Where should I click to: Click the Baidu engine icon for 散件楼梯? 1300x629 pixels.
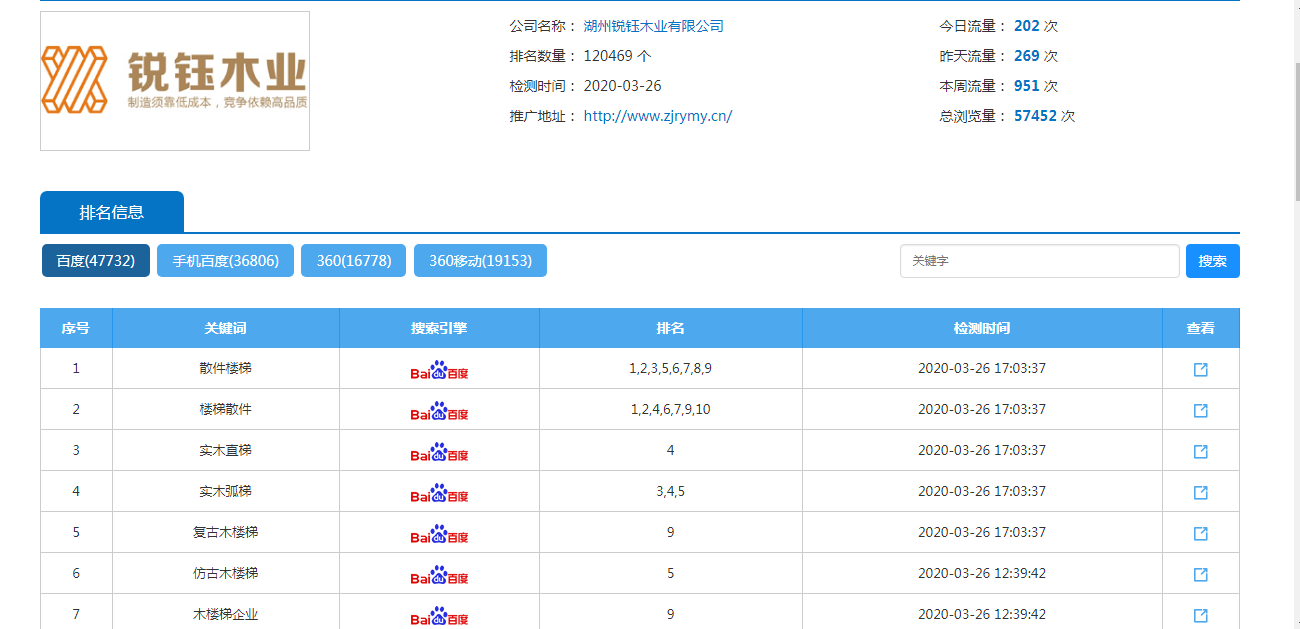pos(439,370)
